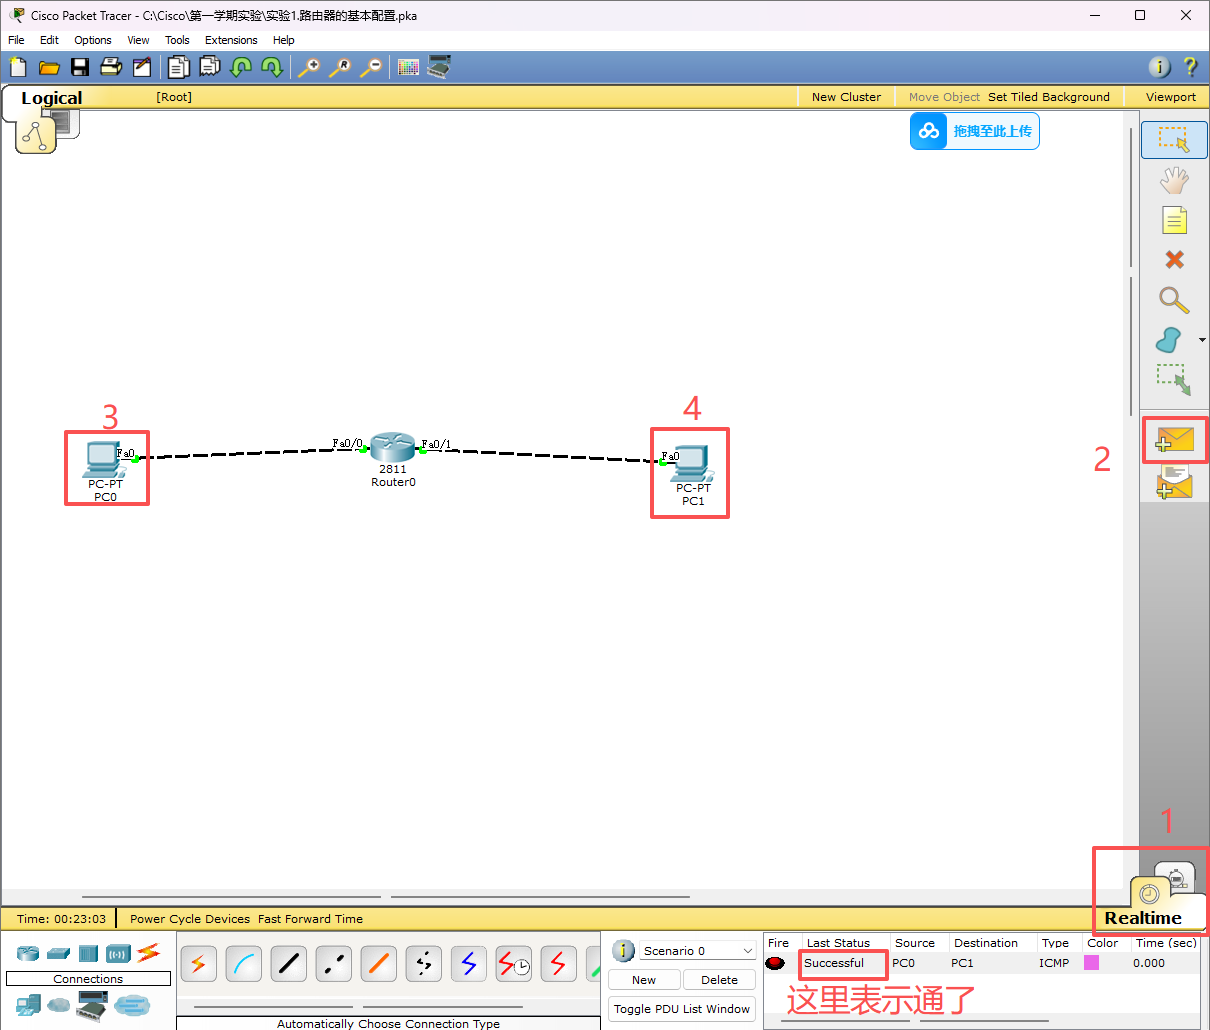Screen dimensions: 1210x1030
Task: Click the Viewport button
Action: pyautogui.click(x=1171, y=97)
